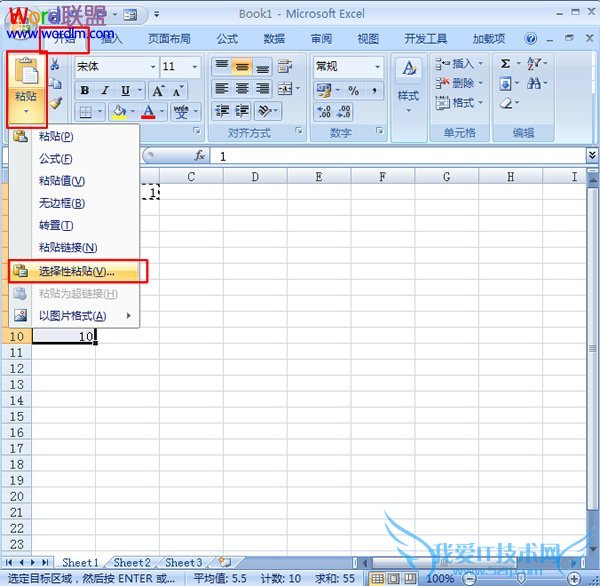The height and width of the screenshot is (586, 600).
Task: Open the text orientation tool
Action: (265, 111)
